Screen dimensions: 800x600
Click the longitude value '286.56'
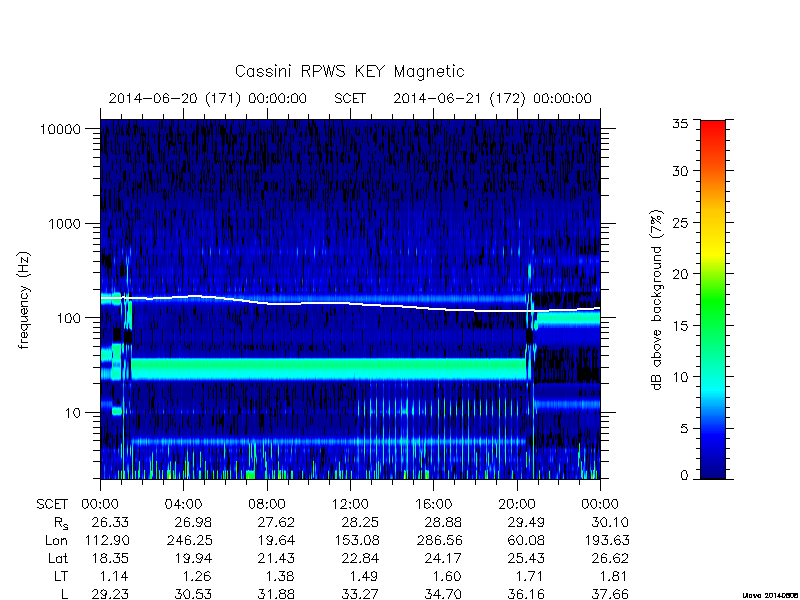point(439,540)
